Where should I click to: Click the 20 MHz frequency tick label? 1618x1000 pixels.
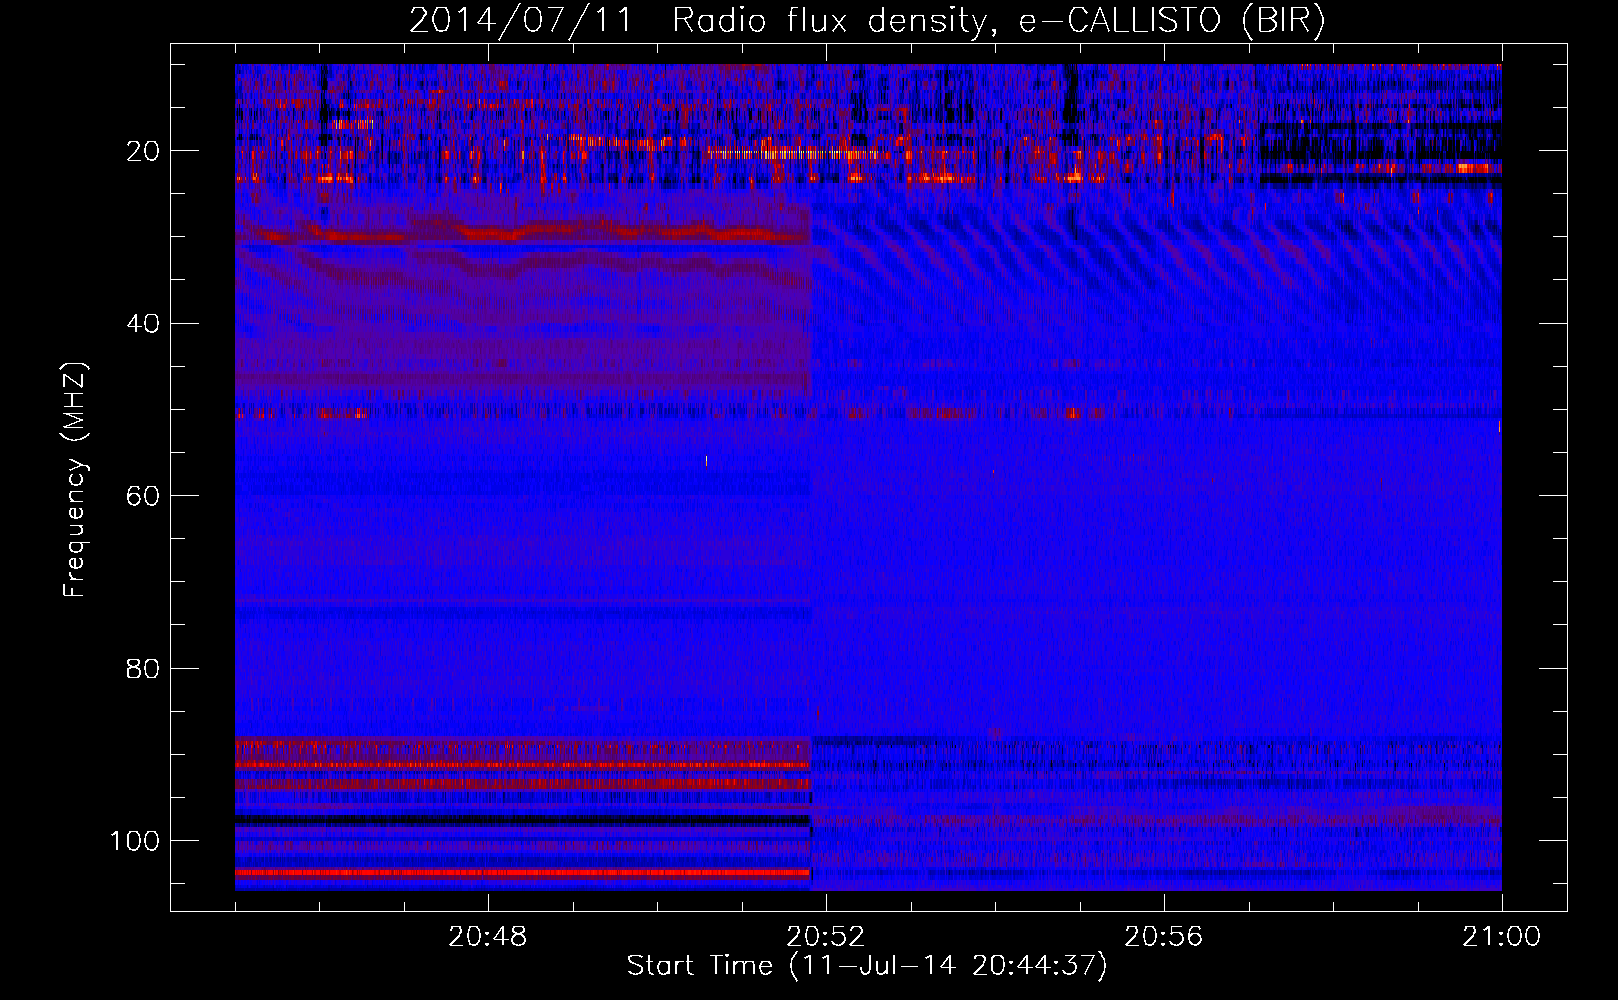click(143, 151)
